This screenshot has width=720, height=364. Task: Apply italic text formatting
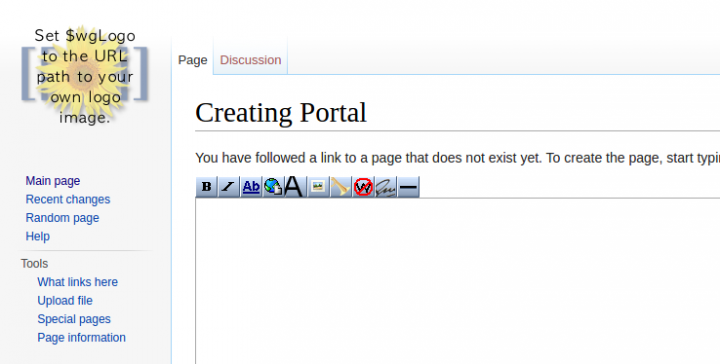(x=228, y=187)
